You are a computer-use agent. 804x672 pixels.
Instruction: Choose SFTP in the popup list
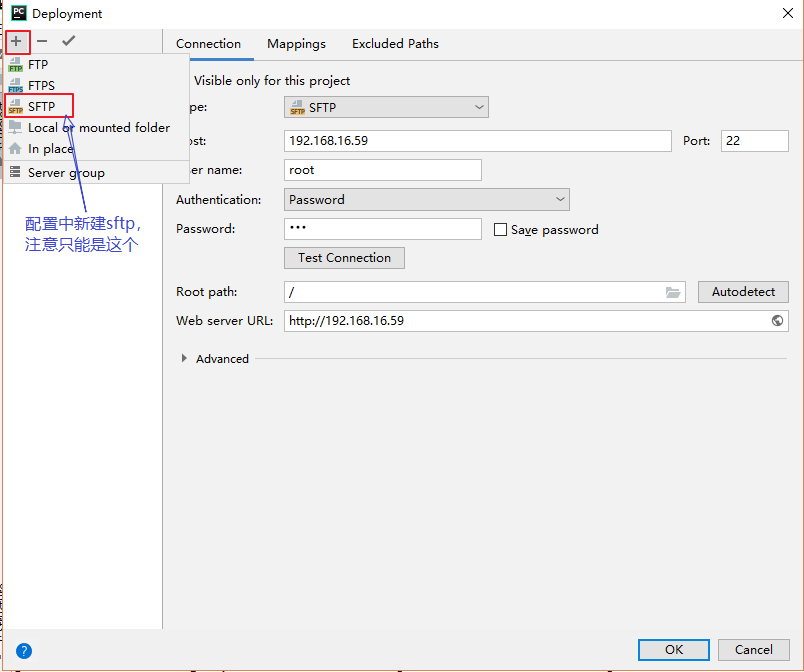[x=96, y=106]
